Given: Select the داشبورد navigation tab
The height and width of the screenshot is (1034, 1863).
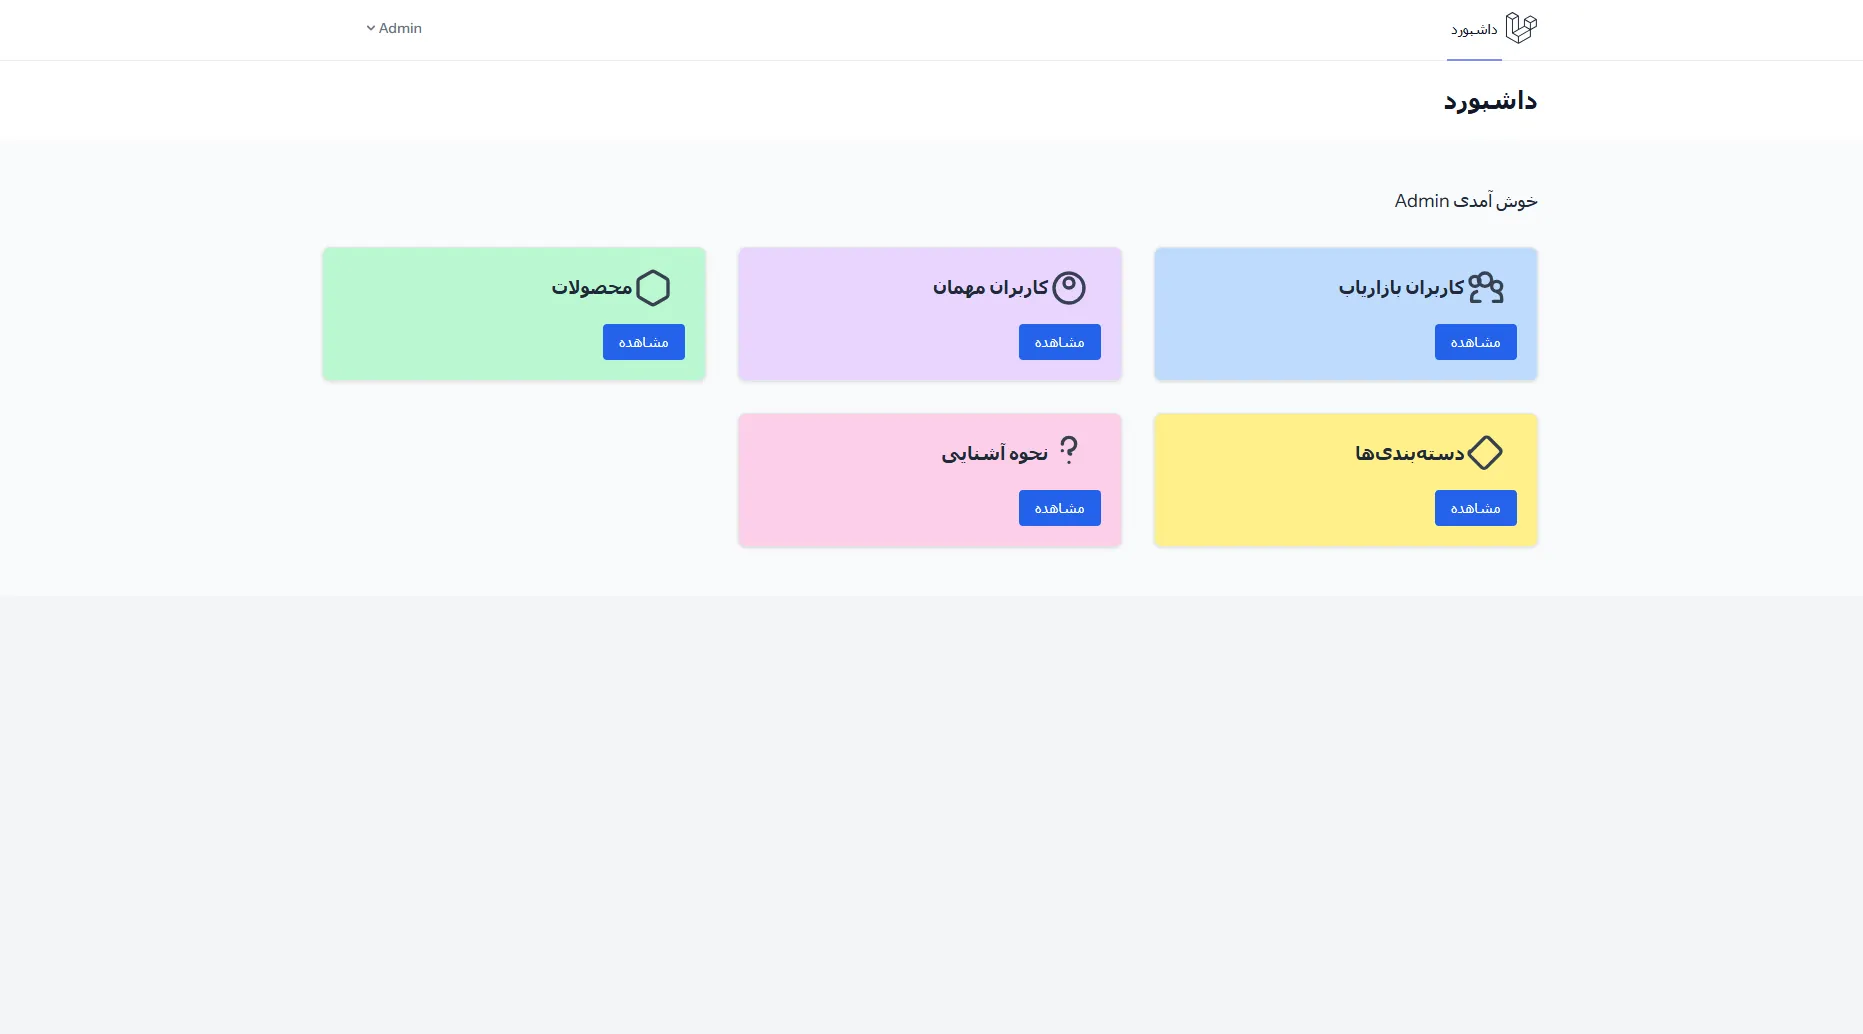Looking at the screenshot, I should tap(1474, 30).
